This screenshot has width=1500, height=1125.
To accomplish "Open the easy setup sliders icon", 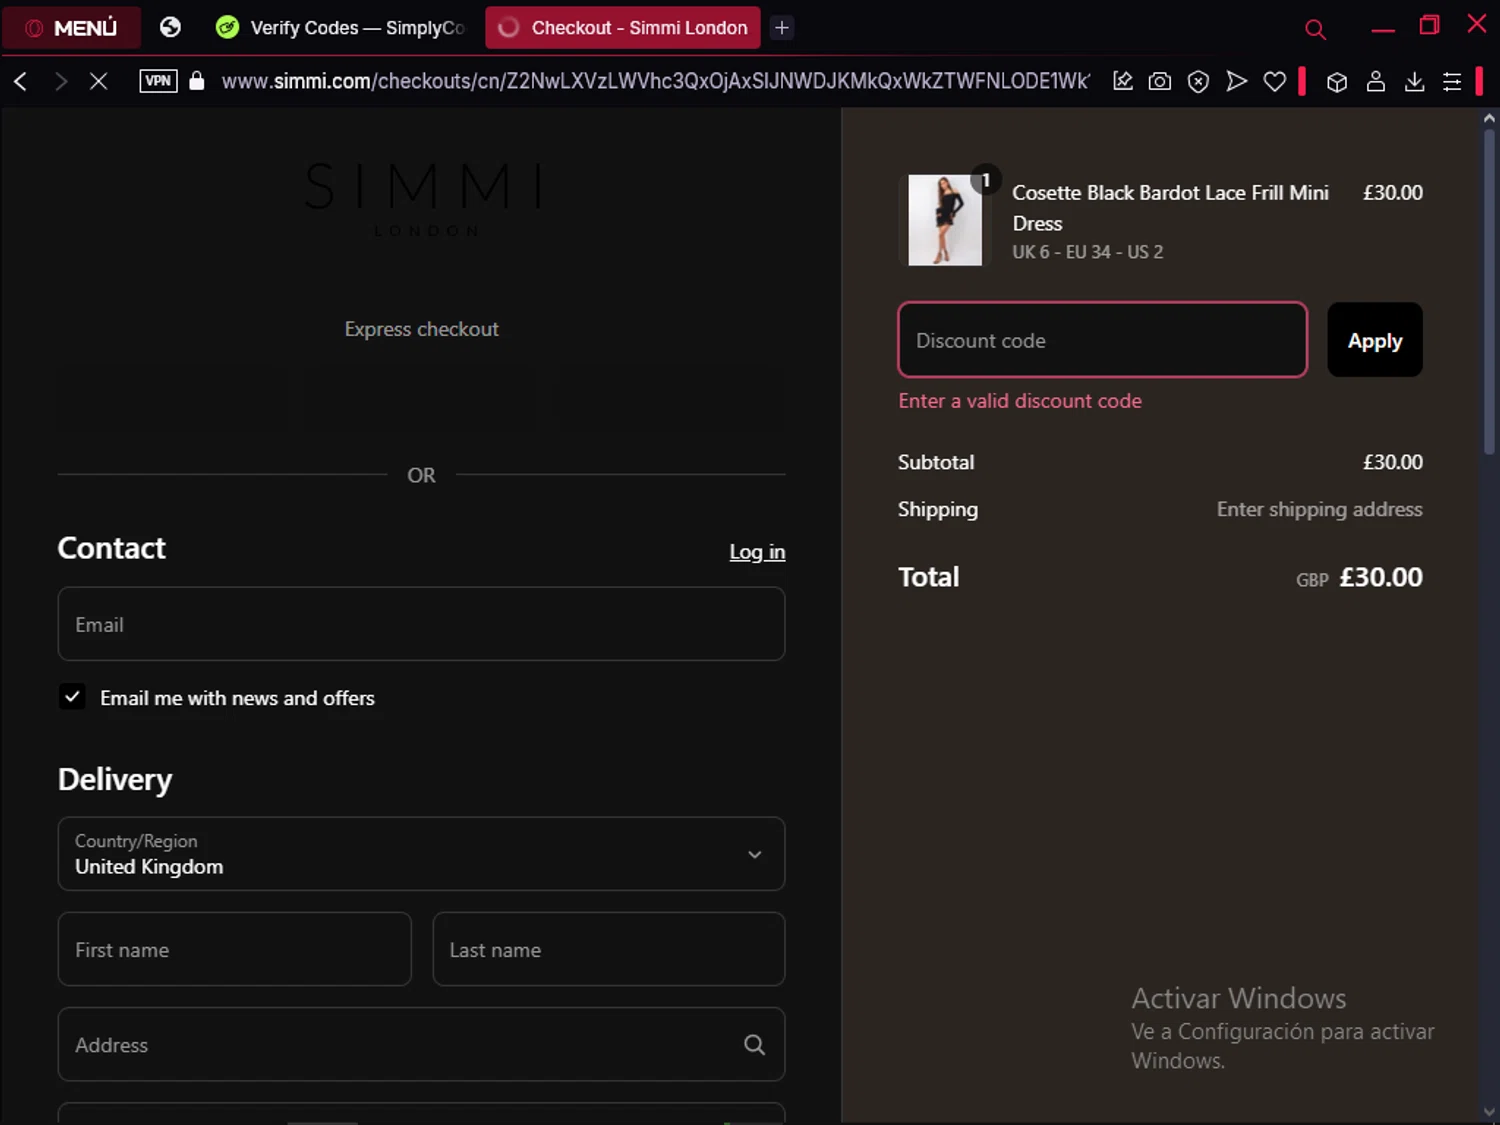I will (x=1452, y=81).
